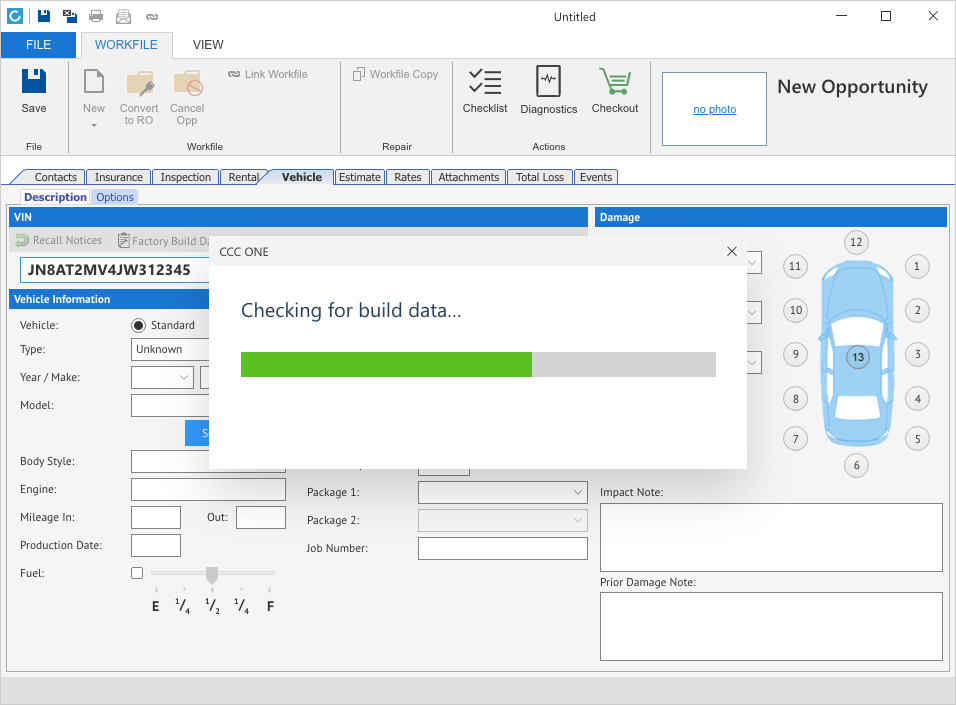Viewport: 956px width, 705px height.
Task: Click the VIN input field
Action: coord(115,270)
